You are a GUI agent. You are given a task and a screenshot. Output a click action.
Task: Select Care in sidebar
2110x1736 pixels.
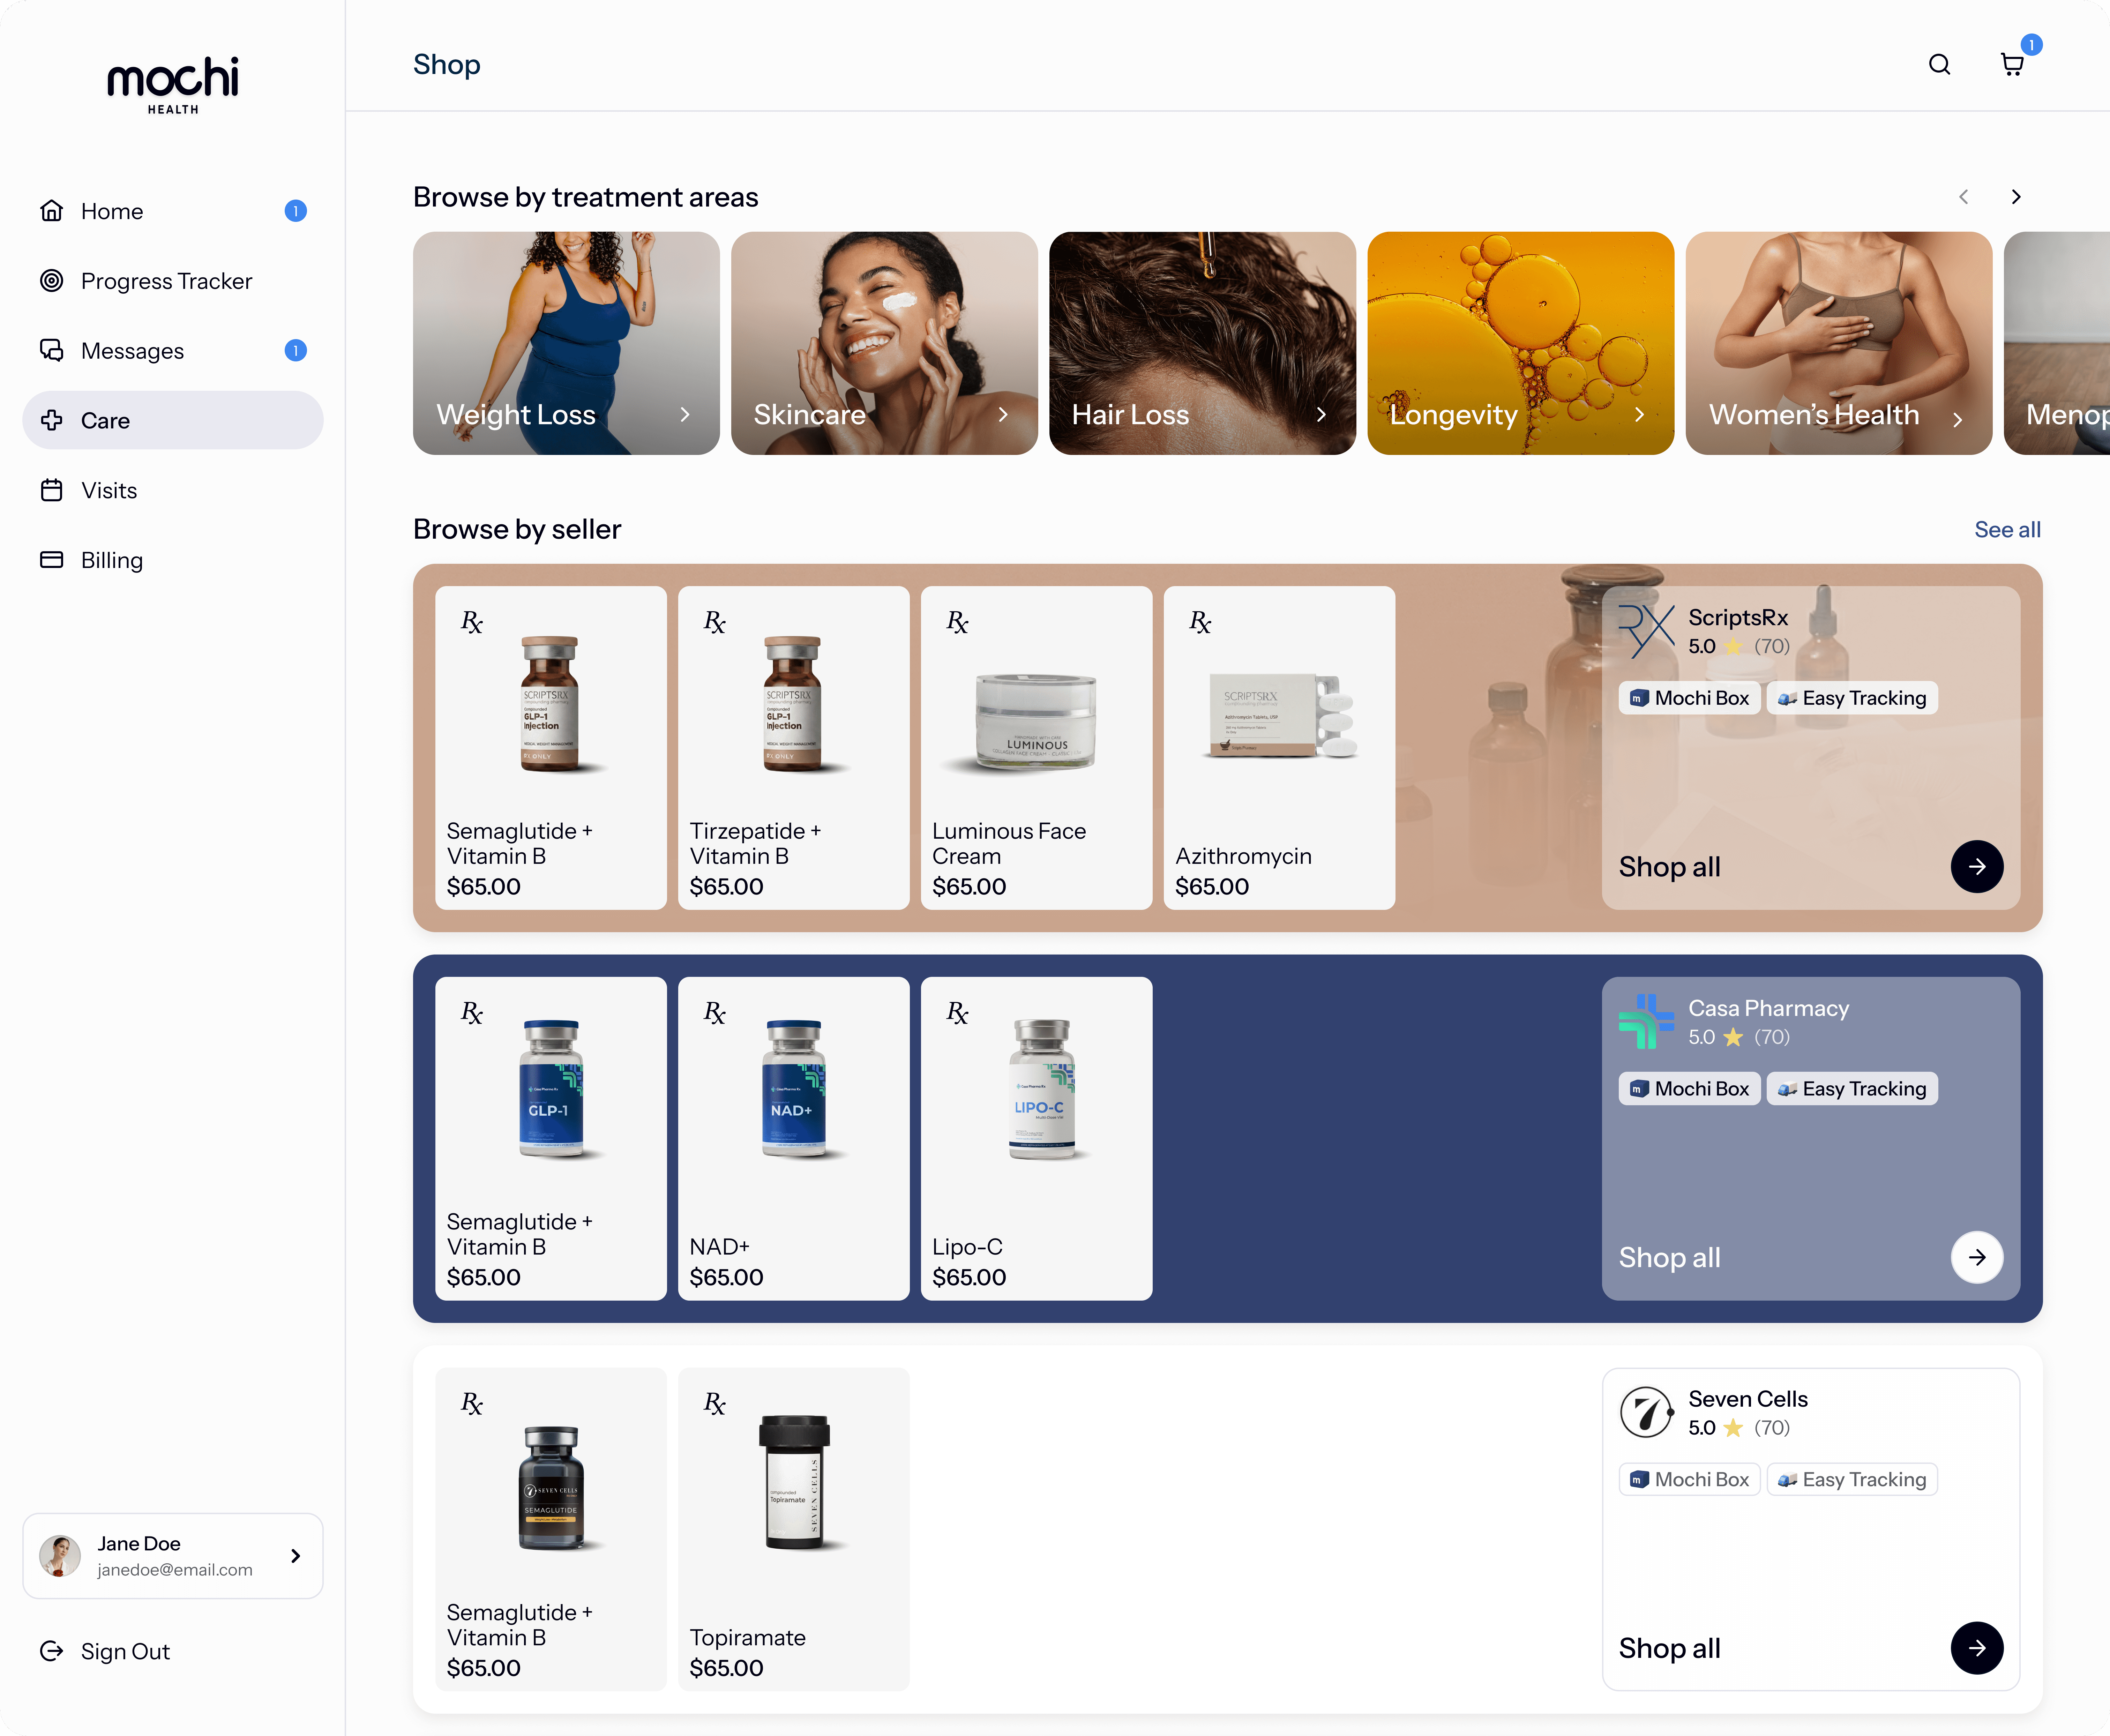pyautogui.click(x=173, y=420)
